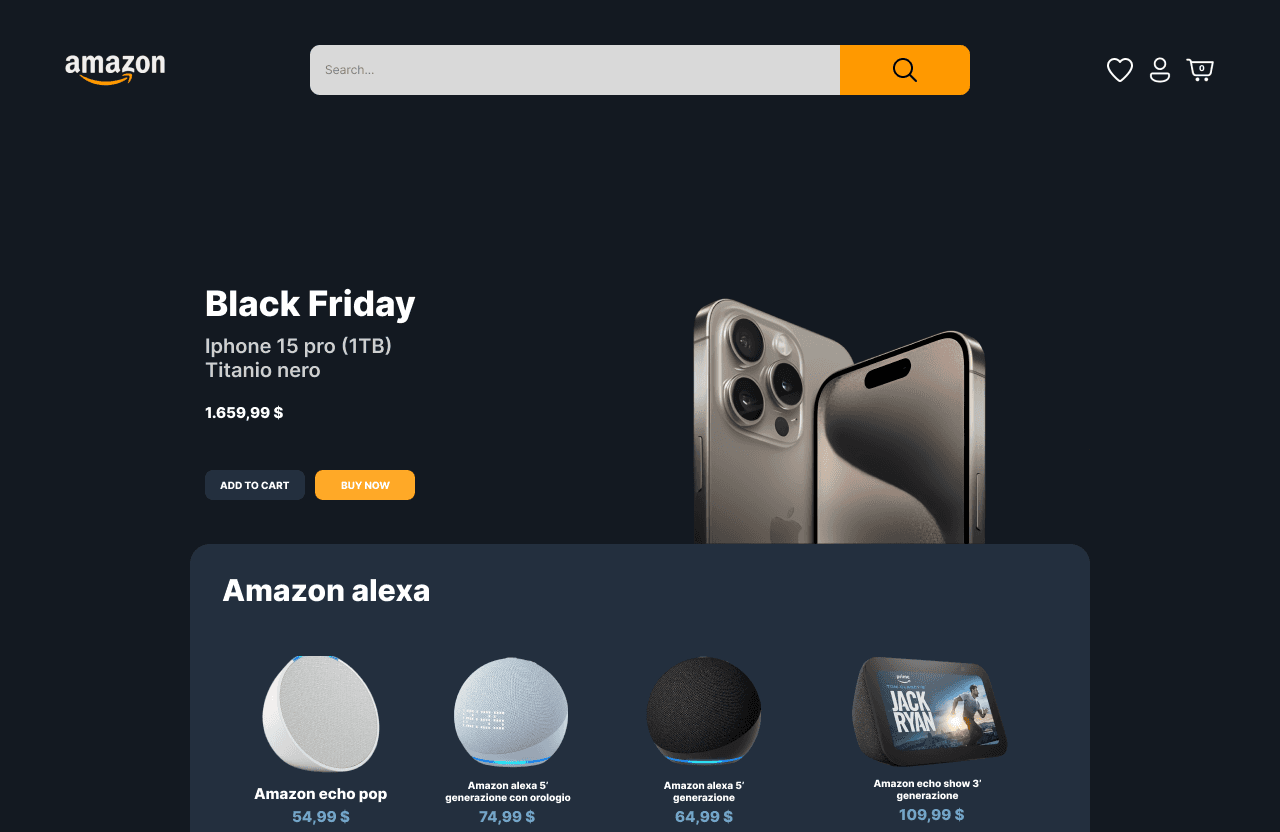The width and height of the screenshot is (1280, 832).
Task: Open the Black Friday heading
Action: [310, 304]
